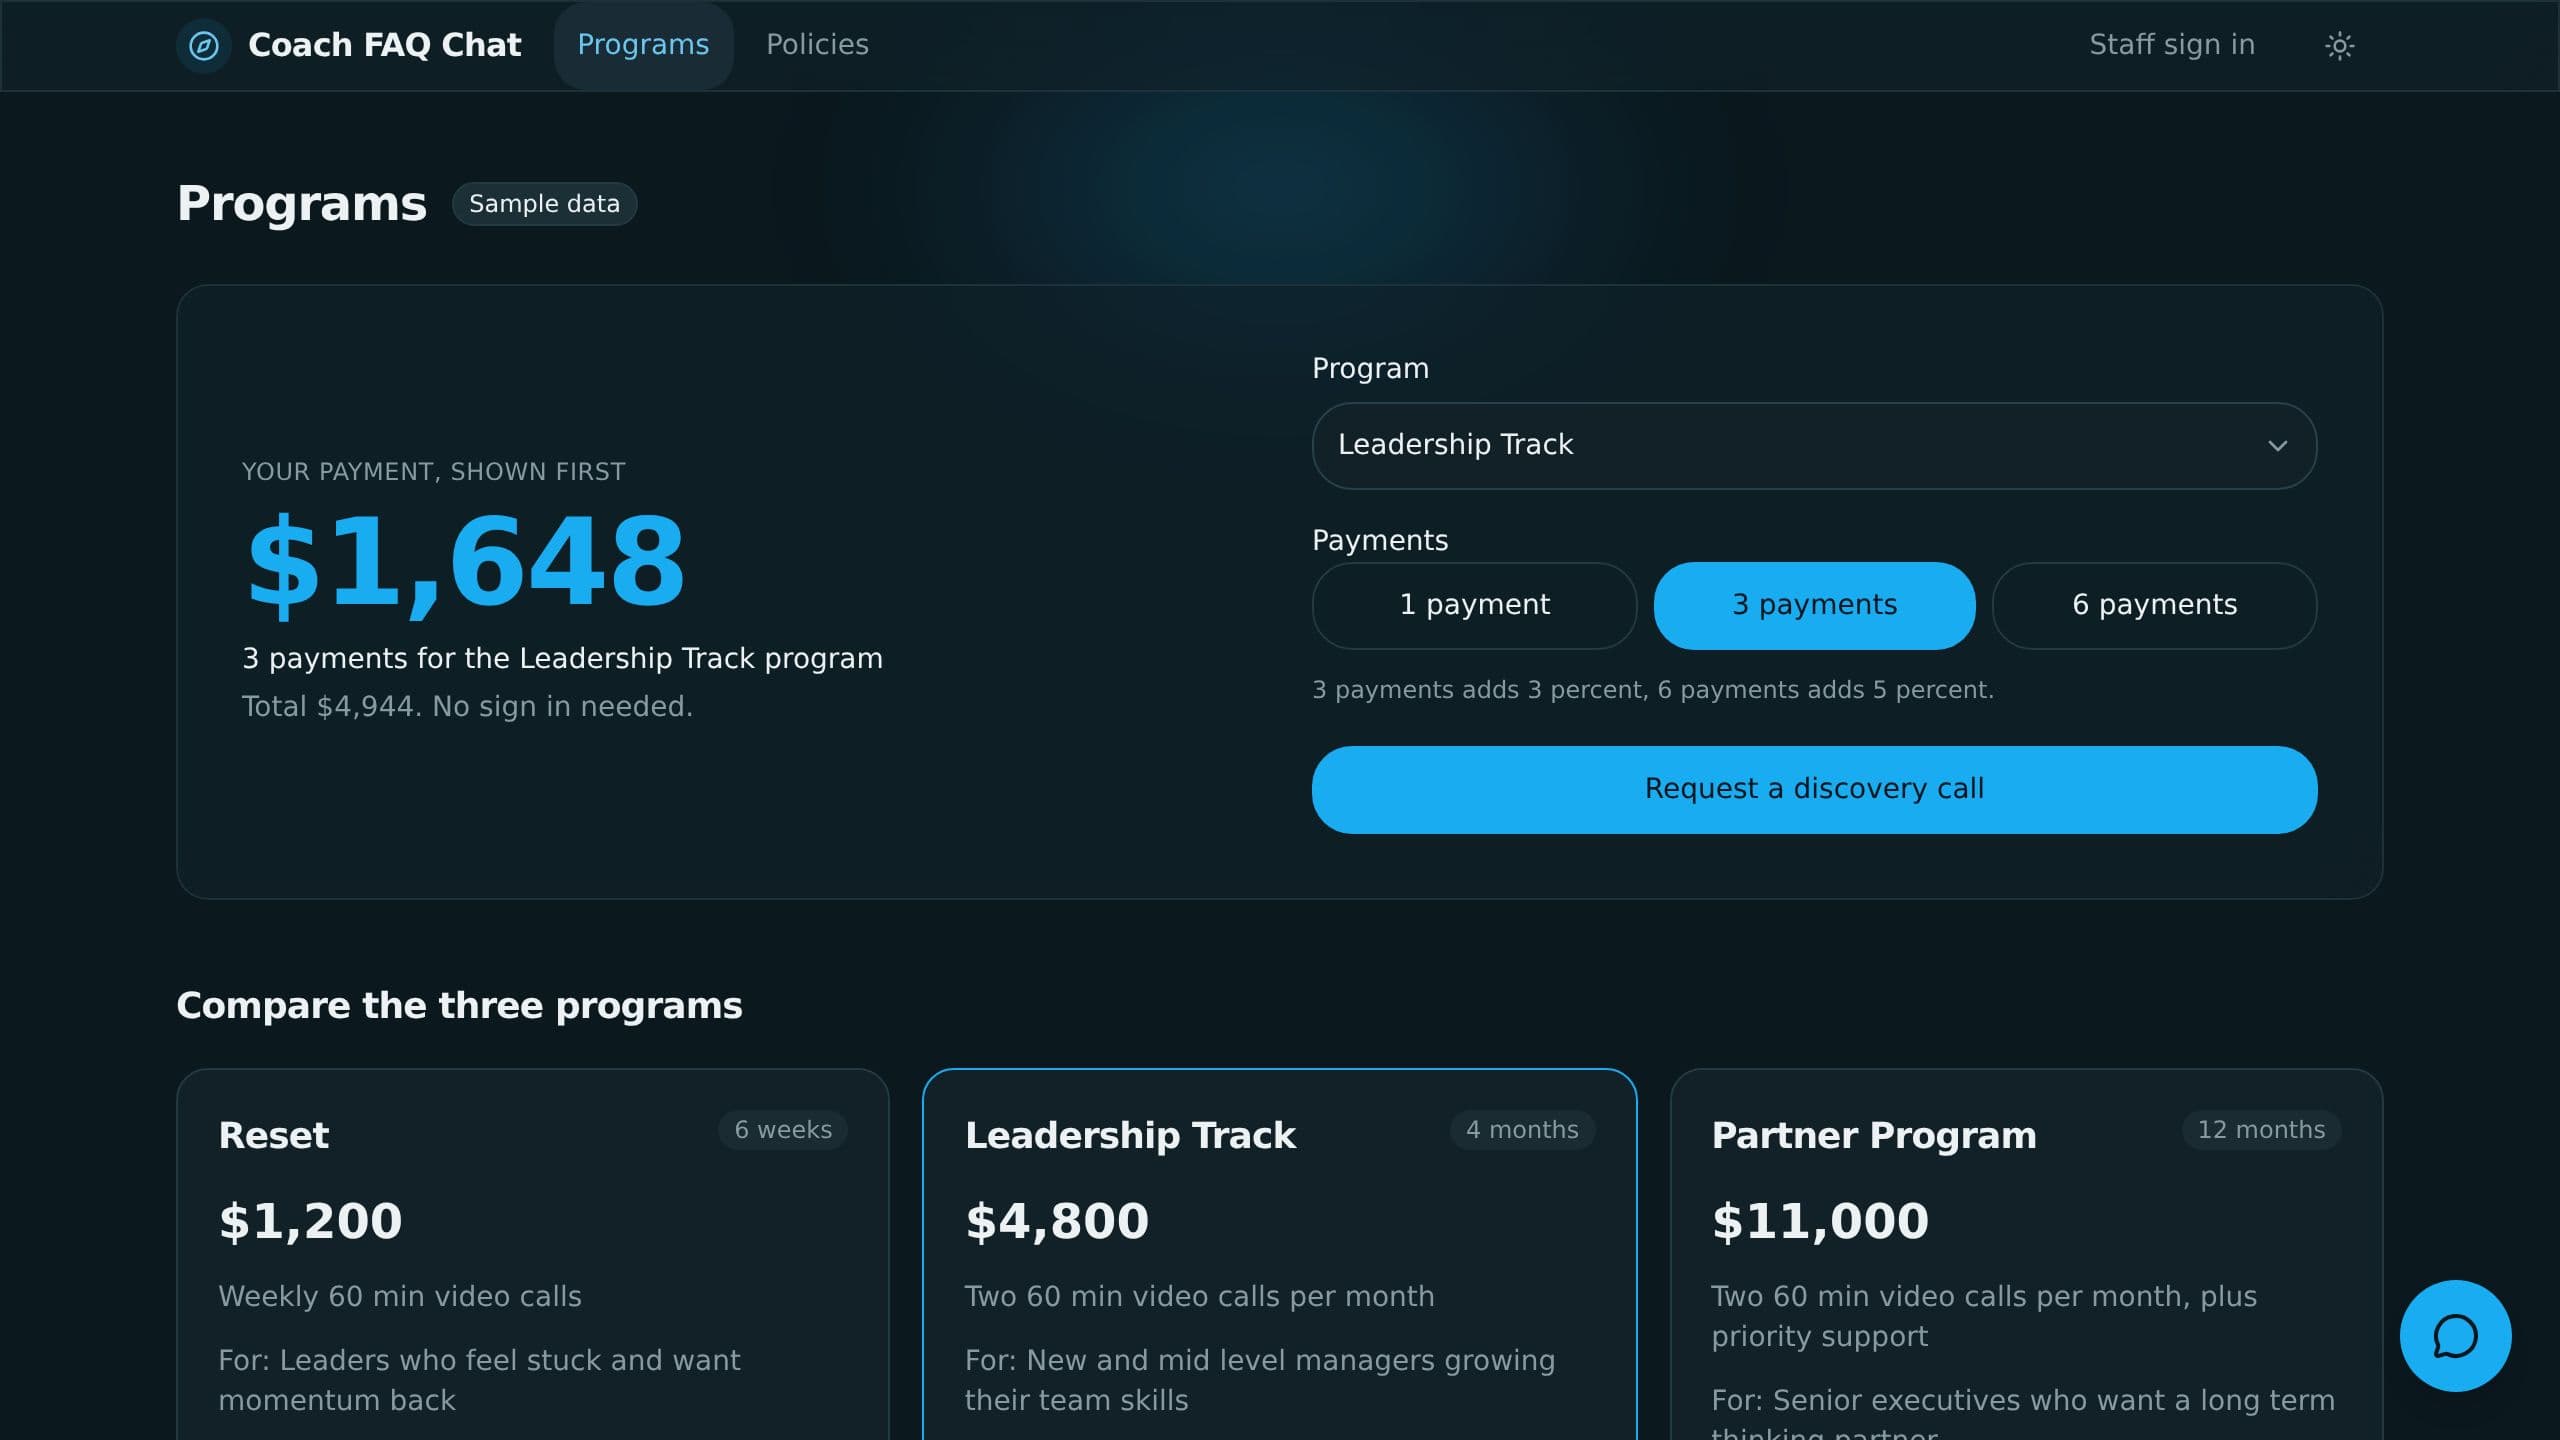Open the chat bubble launcher
The height and width of the screenshot is (1440, 2560).
point(2455,1336)
